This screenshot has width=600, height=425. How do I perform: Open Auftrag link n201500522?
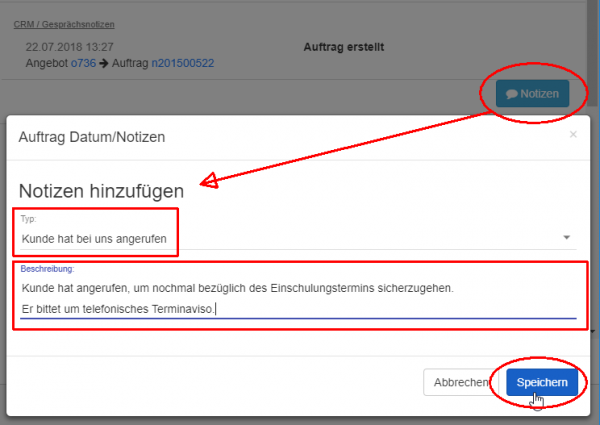pos(183,63)
